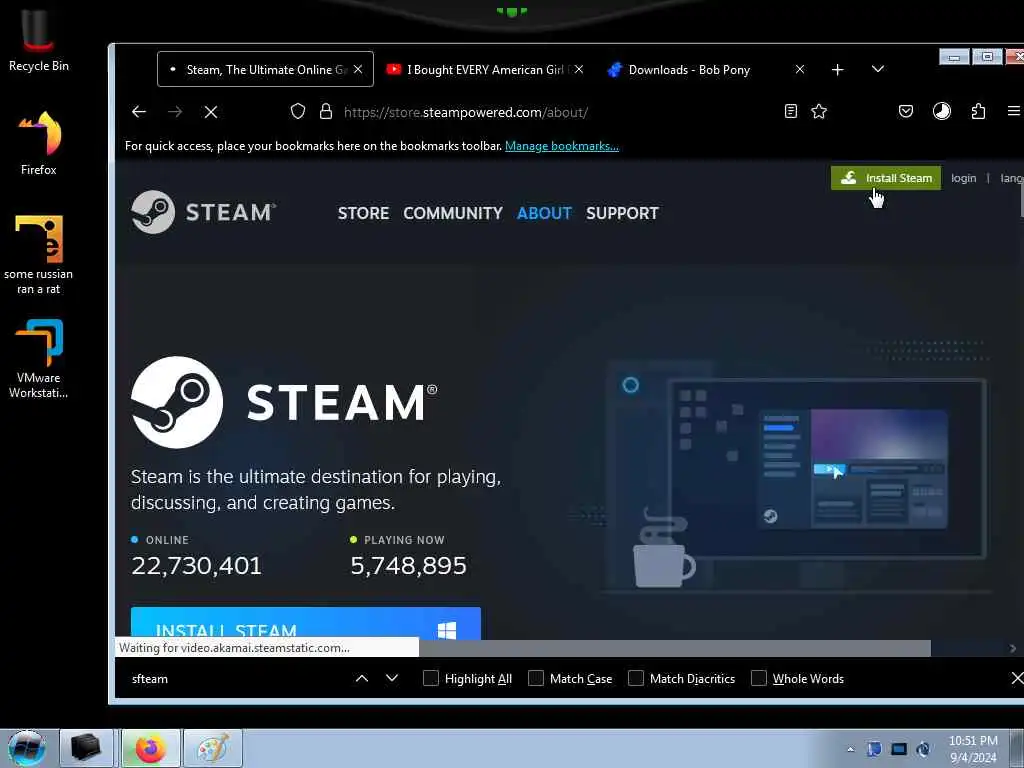Toggle reader view icon in address bar
This screenshot has height=768, width=1024.
791,111
